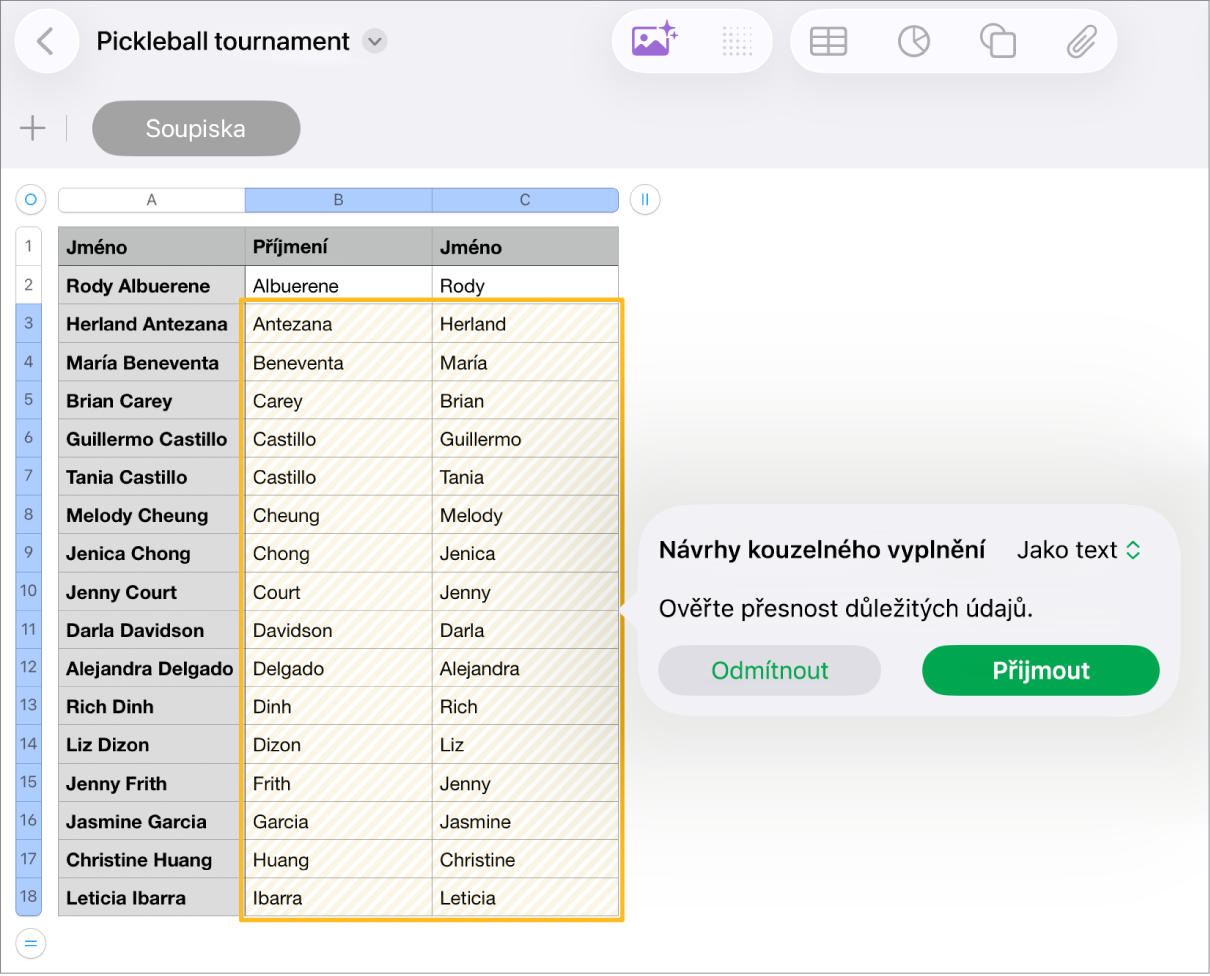Open the Pickleball tournament title dropdown
The image size is (1210, 976).
coord(374,41)
